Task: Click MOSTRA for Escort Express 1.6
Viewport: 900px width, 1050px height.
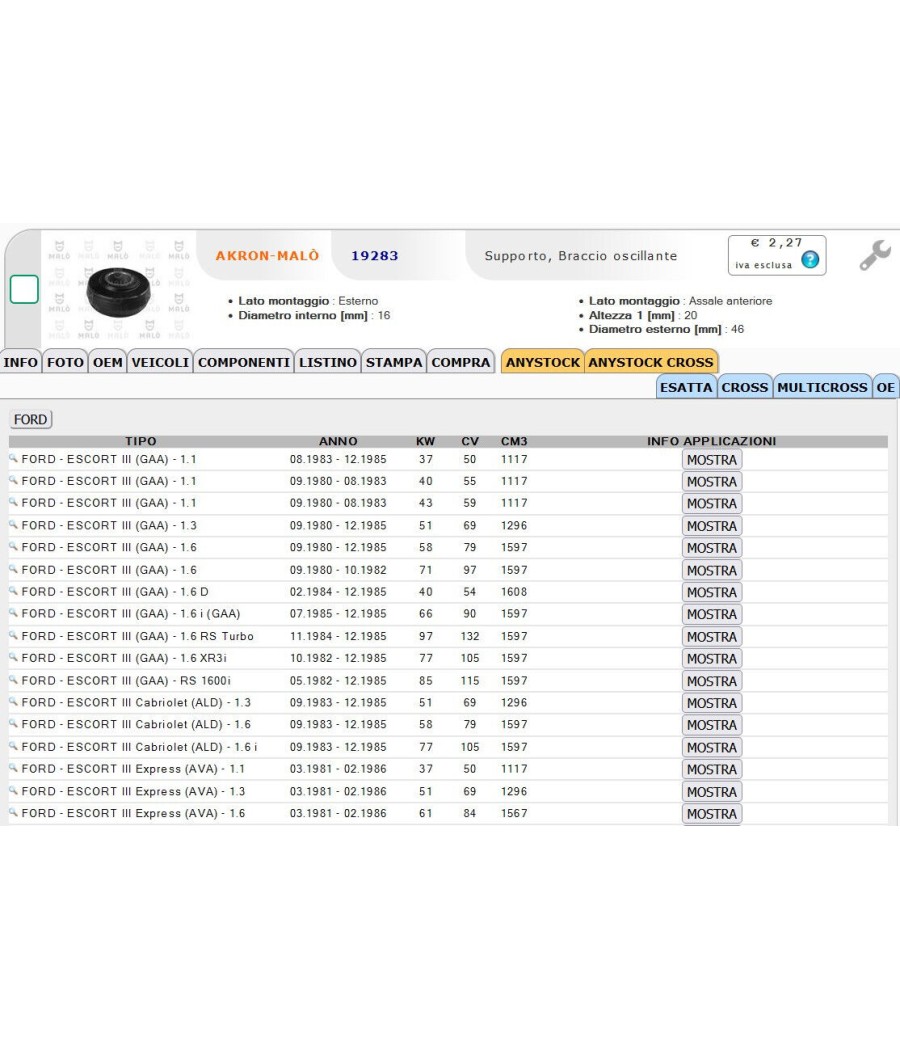Action: [712, 814]
